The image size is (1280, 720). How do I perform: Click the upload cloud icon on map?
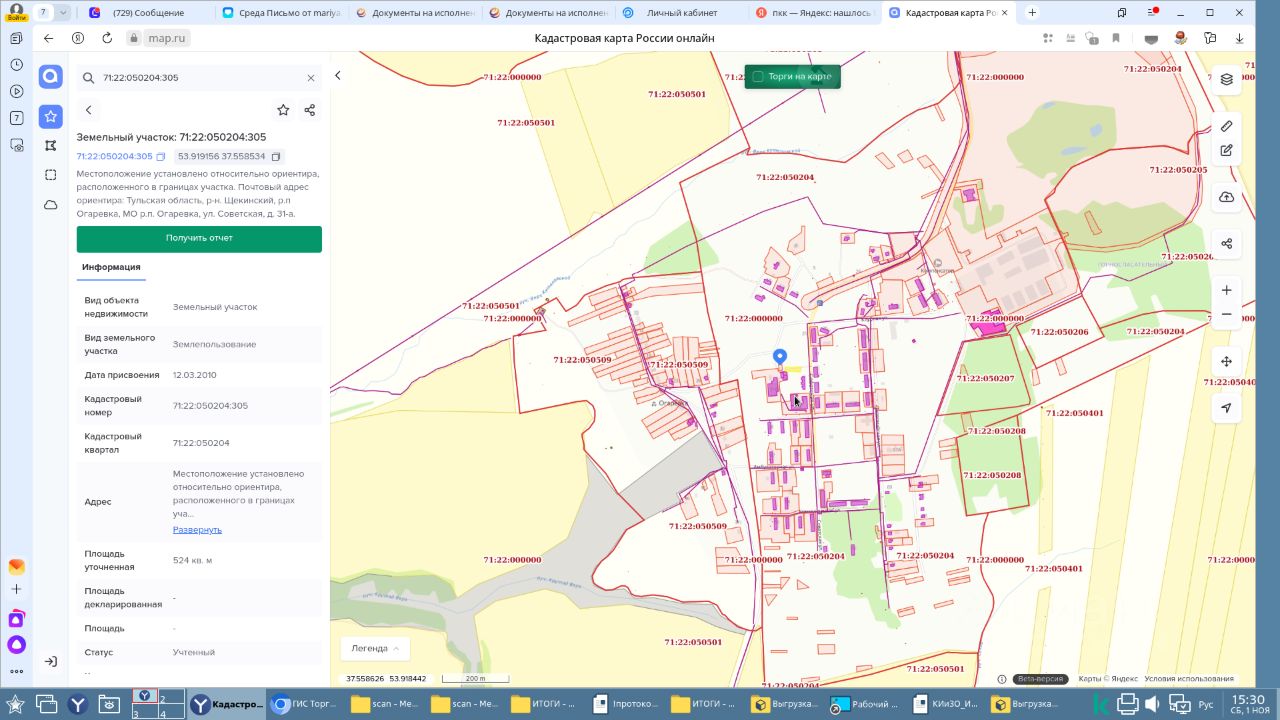click(1226, 197)
